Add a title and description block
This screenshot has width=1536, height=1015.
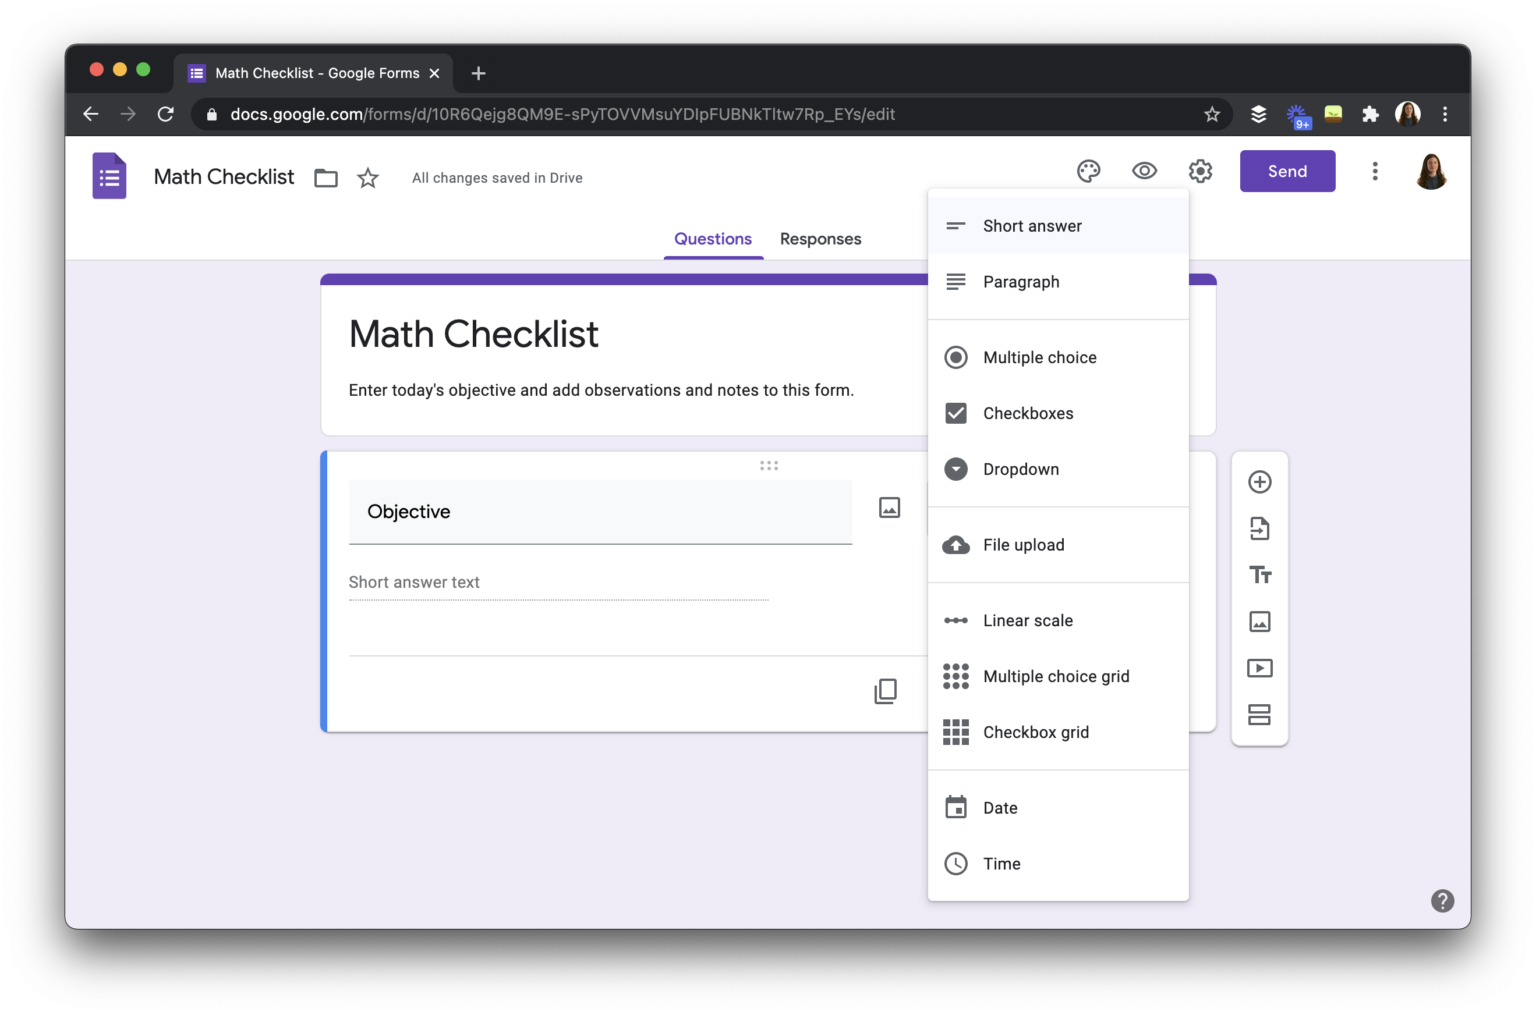coord(1259,574)
